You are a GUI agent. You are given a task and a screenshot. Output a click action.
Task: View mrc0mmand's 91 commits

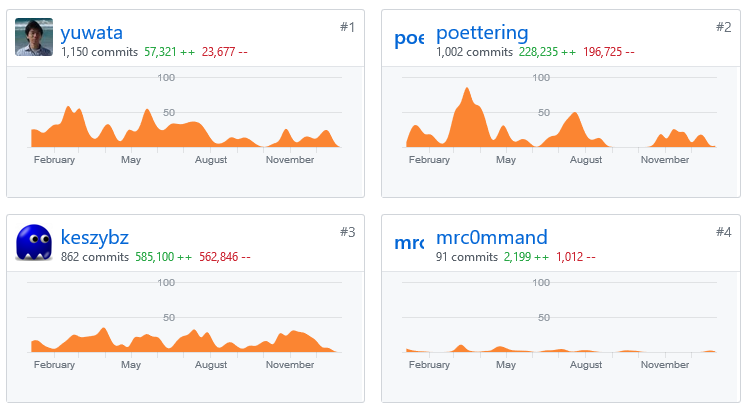click(466, 257)
